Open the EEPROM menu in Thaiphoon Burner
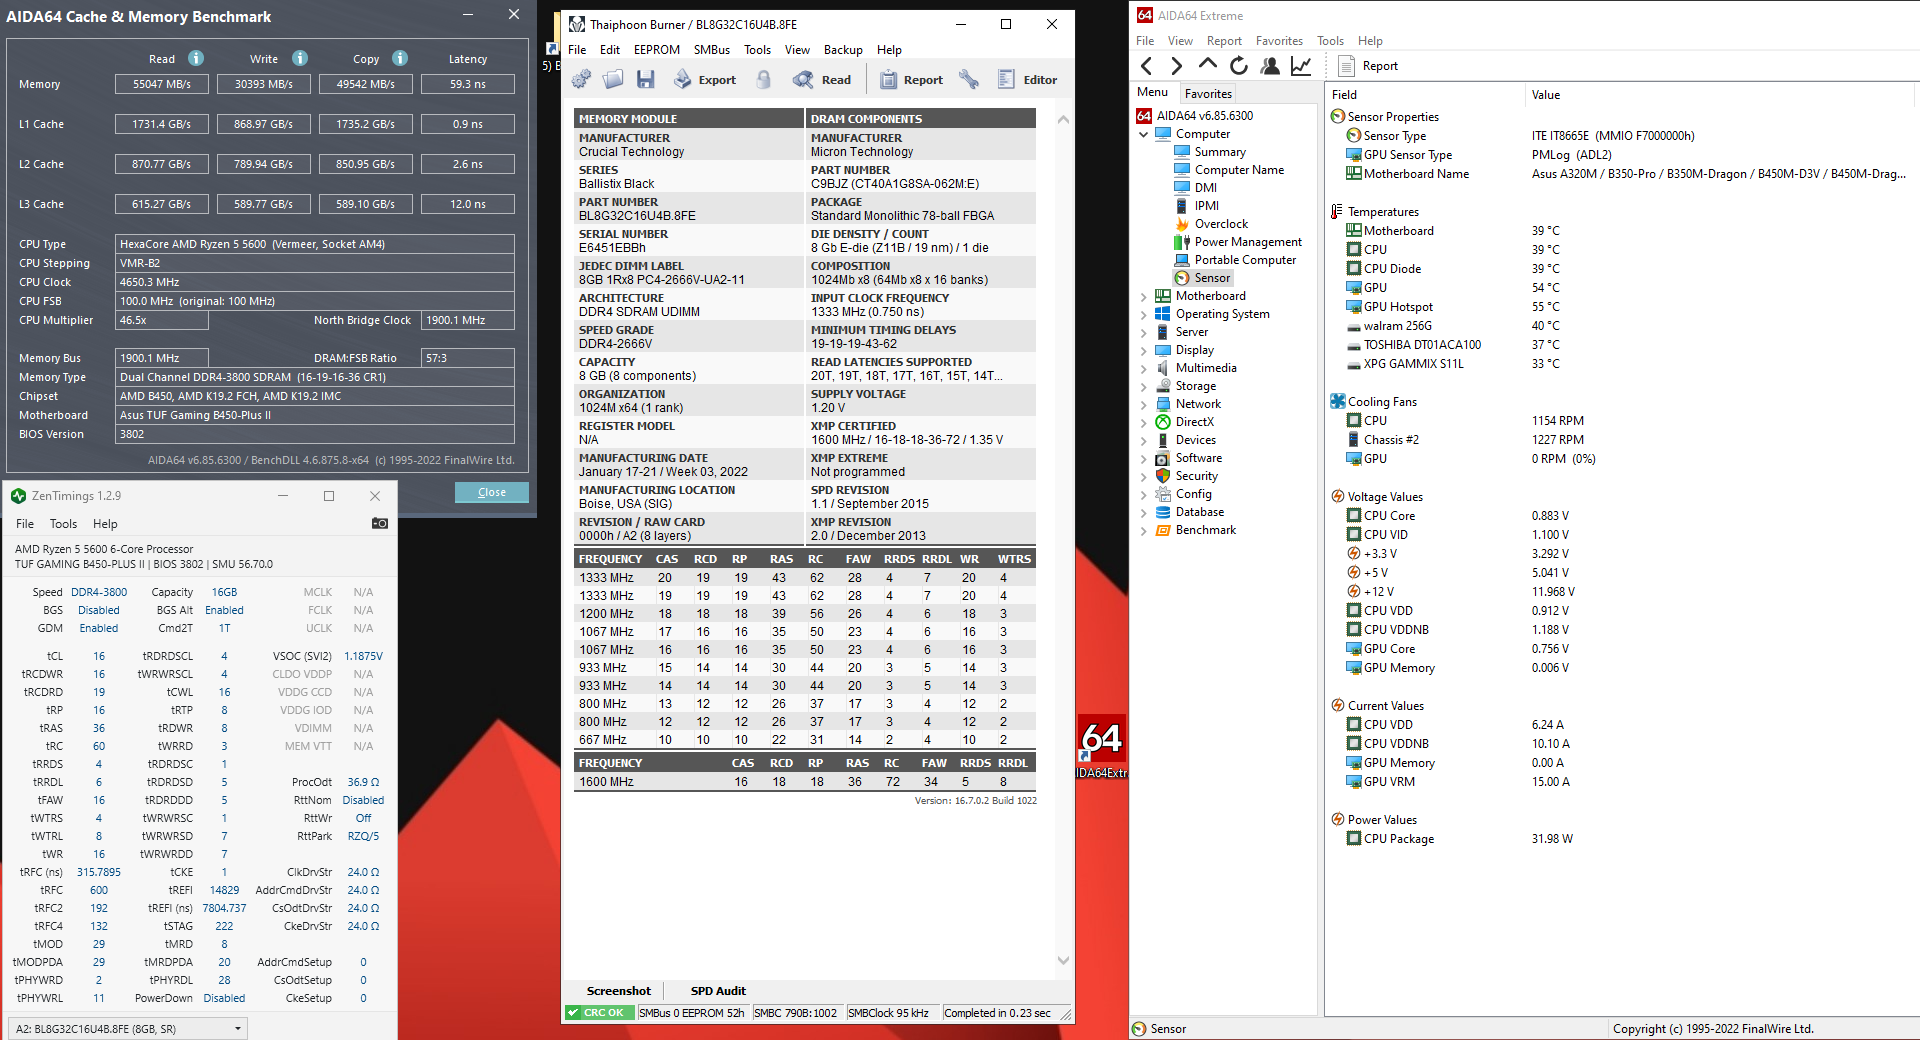This screenshot has width=1924, height=1040. 657,50
